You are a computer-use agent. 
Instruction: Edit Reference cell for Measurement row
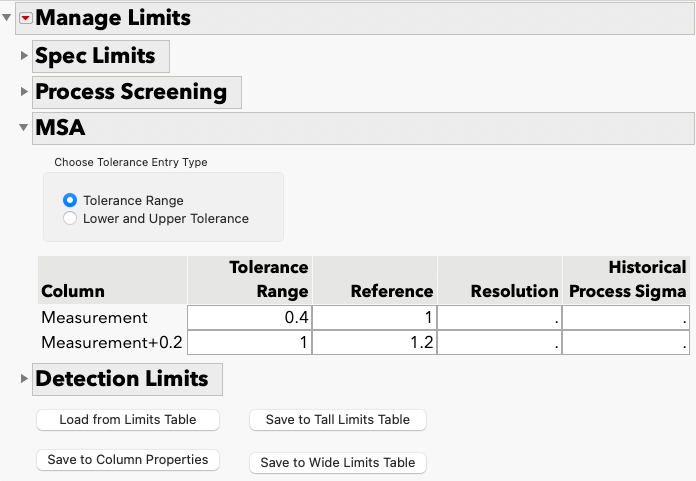click(375, 318)
